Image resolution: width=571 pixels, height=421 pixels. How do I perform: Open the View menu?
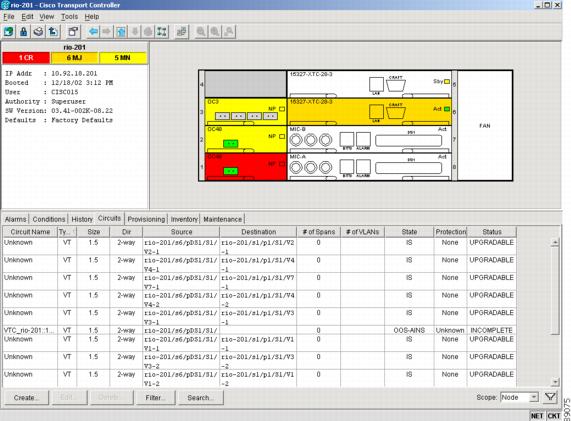47,16
